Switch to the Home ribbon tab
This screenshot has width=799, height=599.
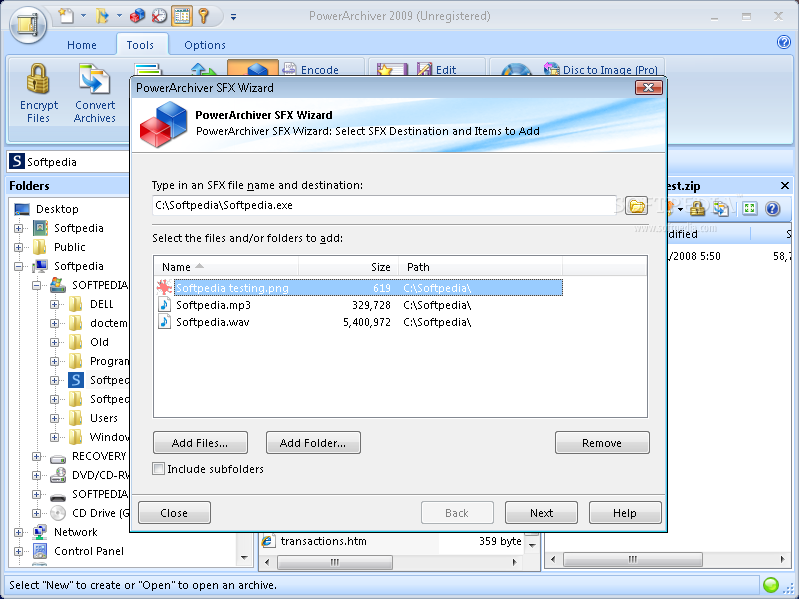(82, 45)
